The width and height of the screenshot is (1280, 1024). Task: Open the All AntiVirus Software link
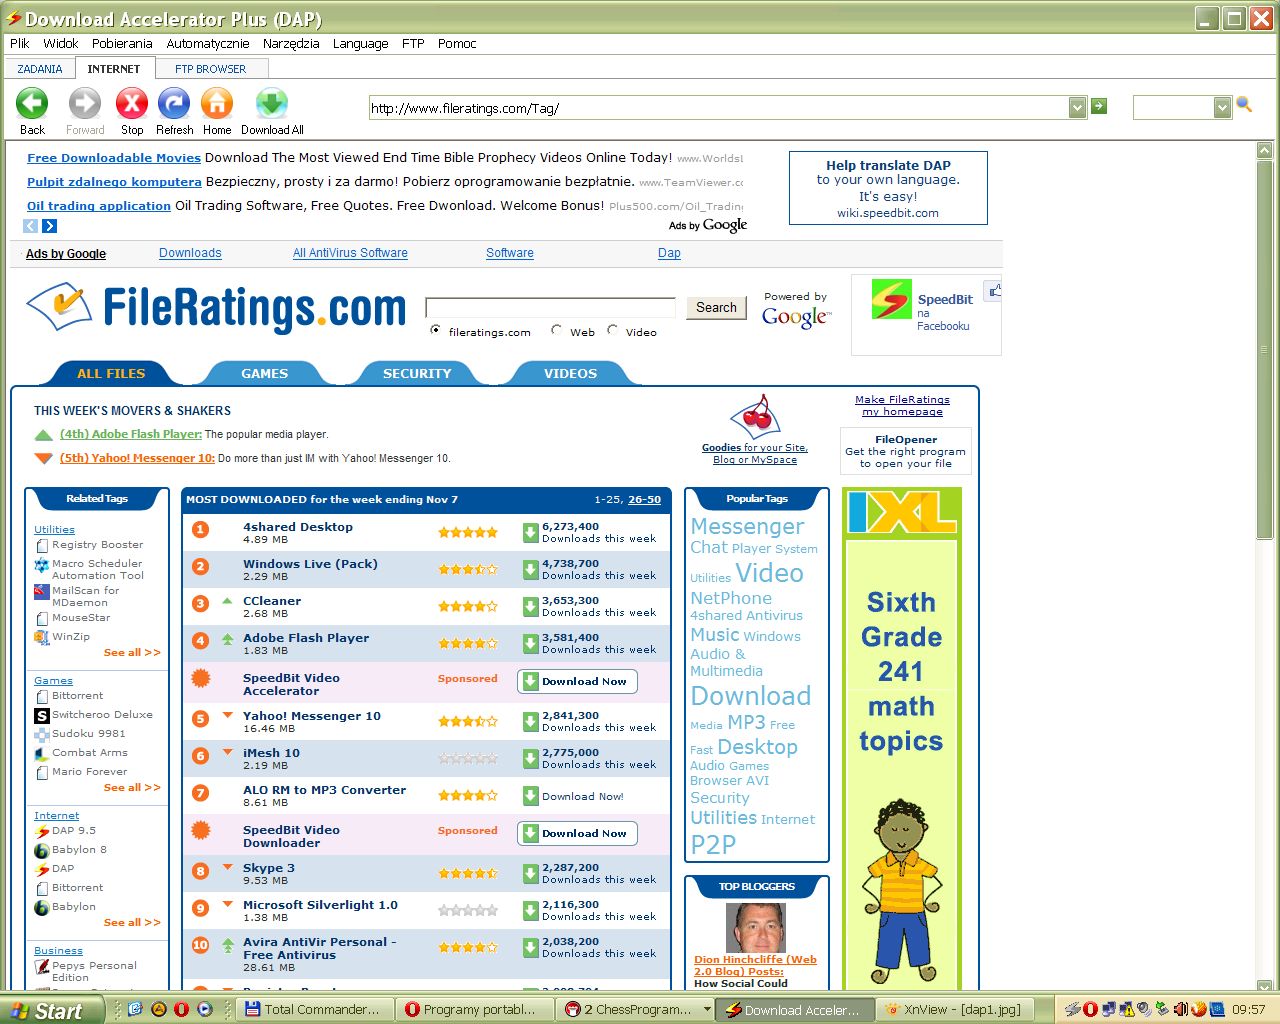(x=350, y=253)
